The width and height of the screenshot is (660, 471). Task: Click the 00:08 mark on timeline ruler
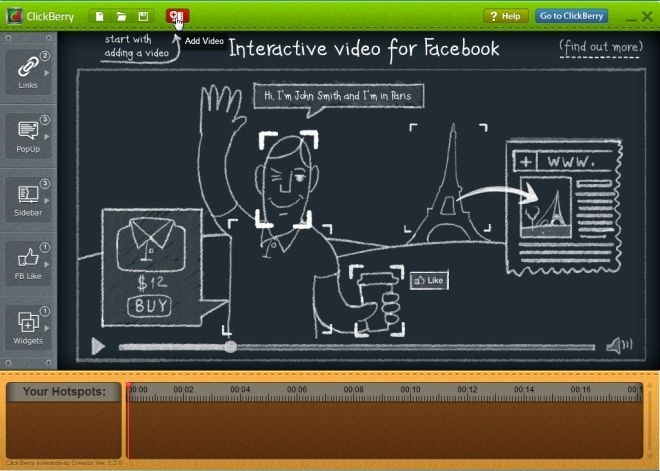pos(354,390)
